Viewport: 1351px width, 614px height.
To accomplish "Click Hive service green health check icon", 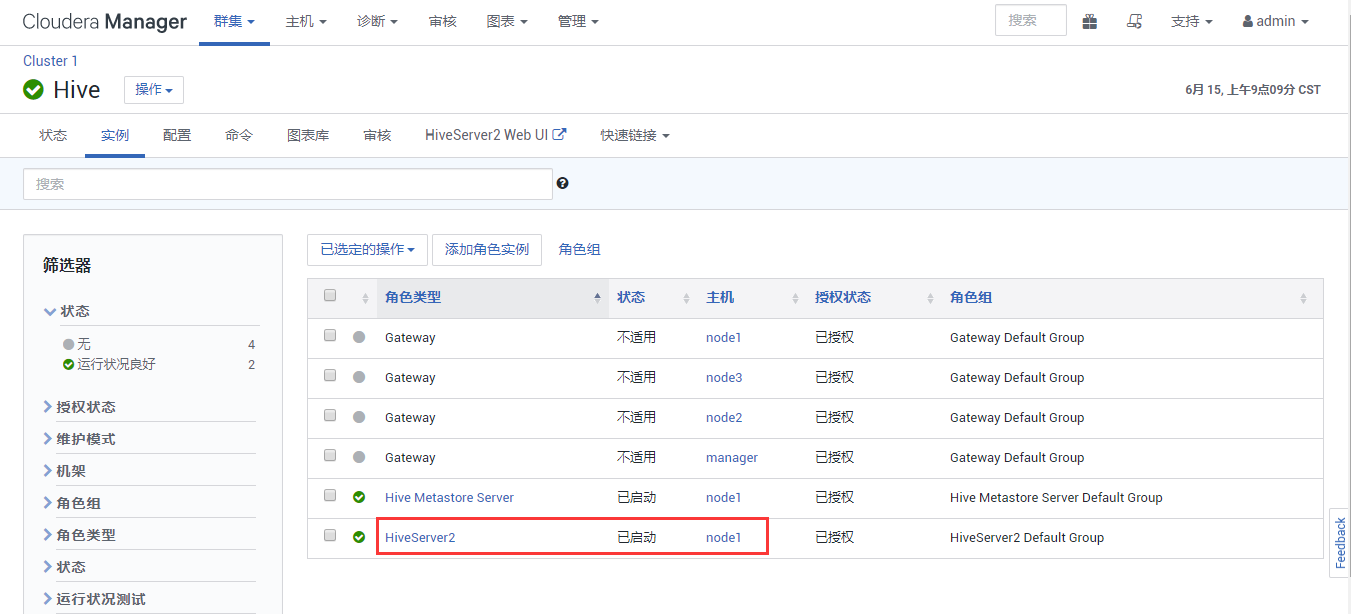I will click(33, 89).
